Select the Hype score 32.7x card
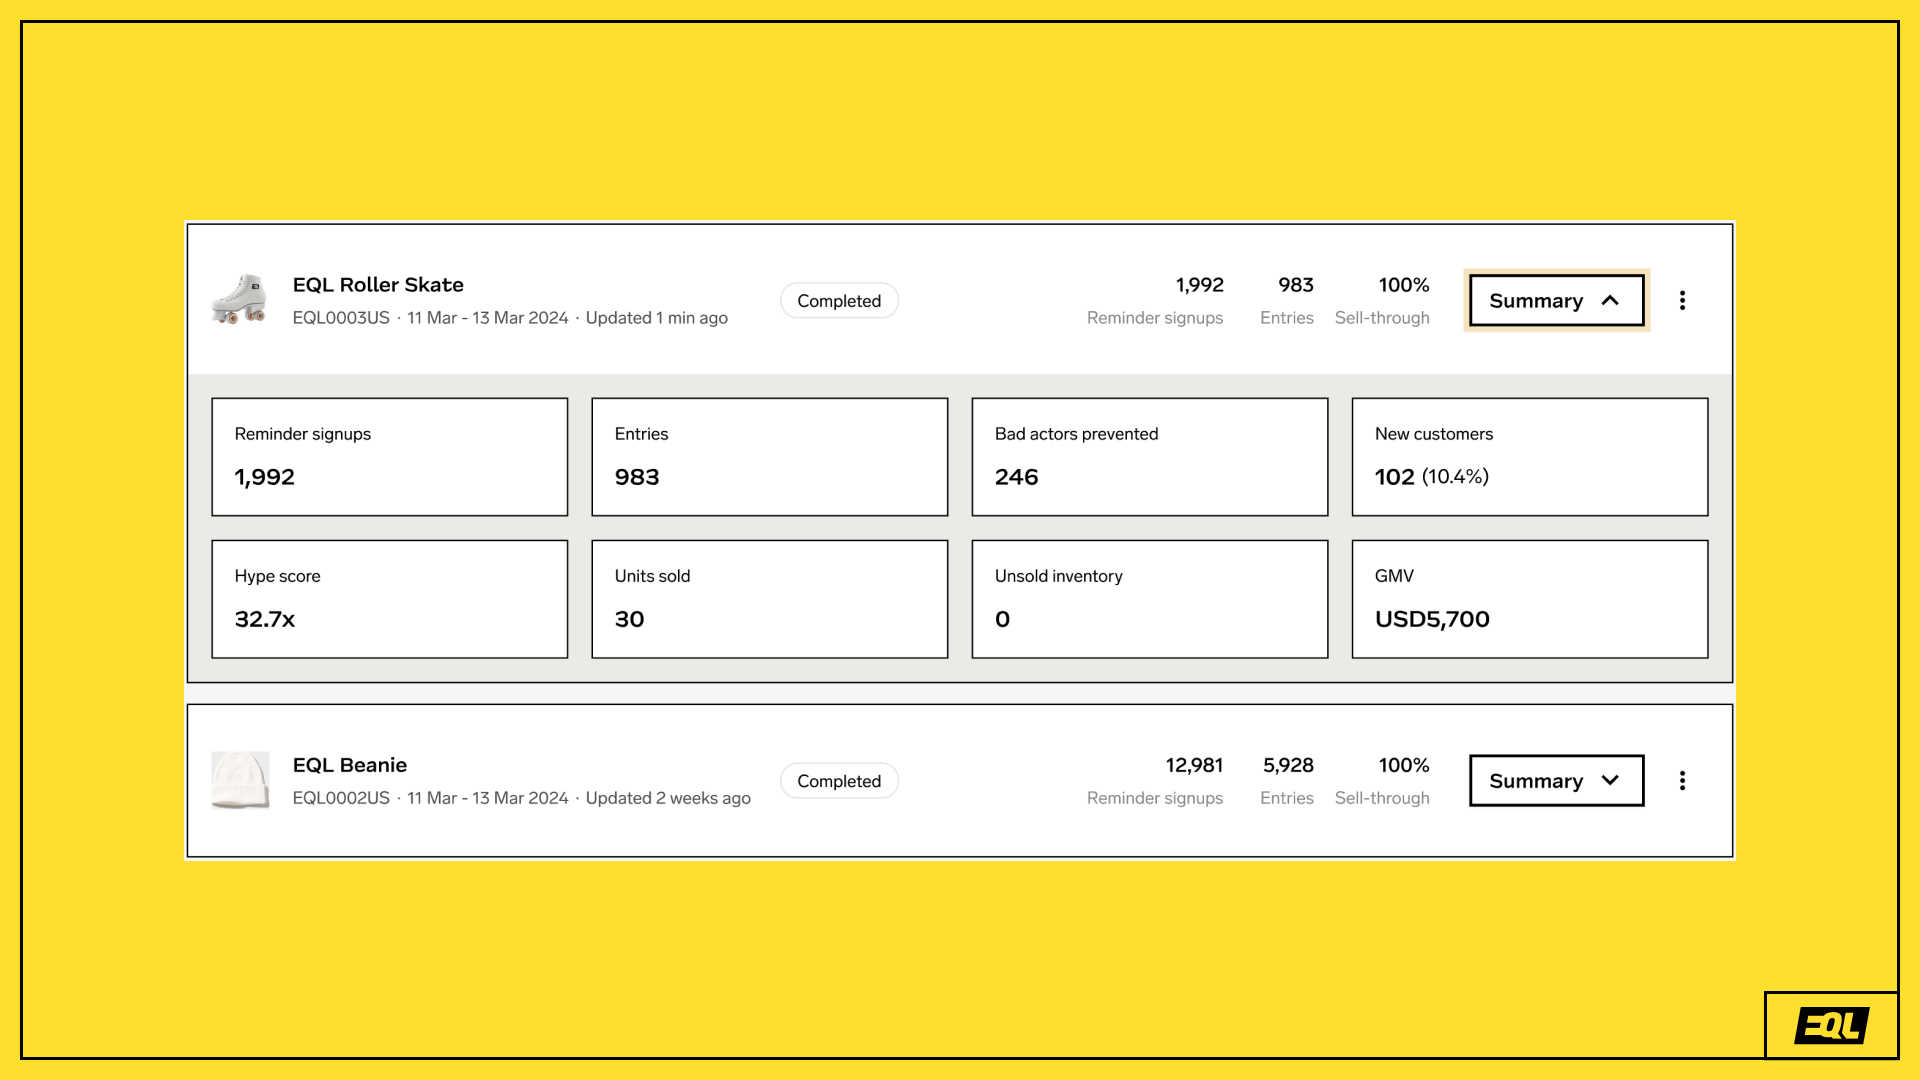The height and width of the screenshot is (1080, 1920). [390, 599]
